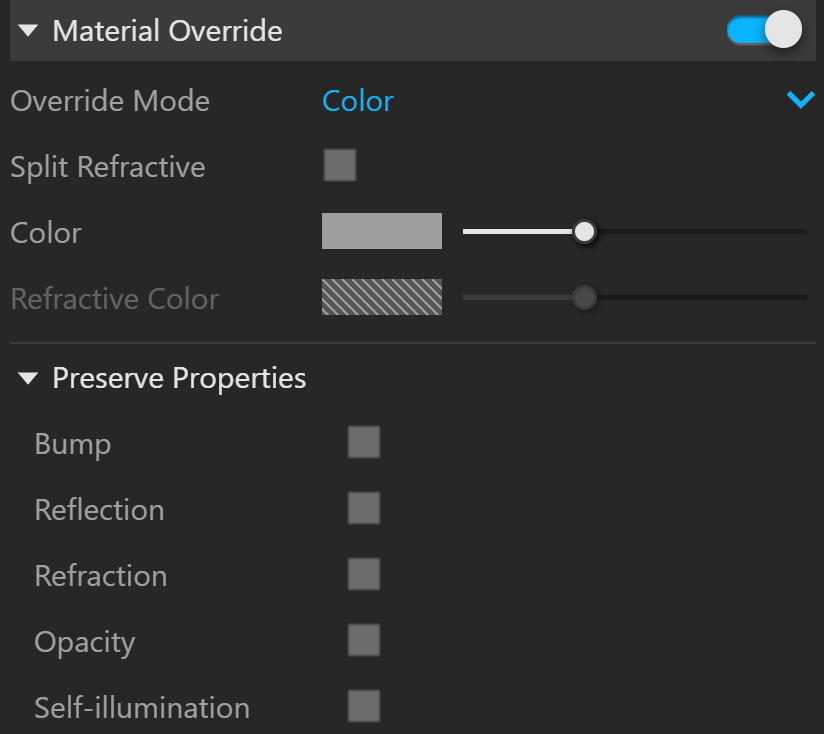Select the Color override mode value
The width and height of the screenshot is (824, 734).
pyautogui.click(x=357, y=101)
